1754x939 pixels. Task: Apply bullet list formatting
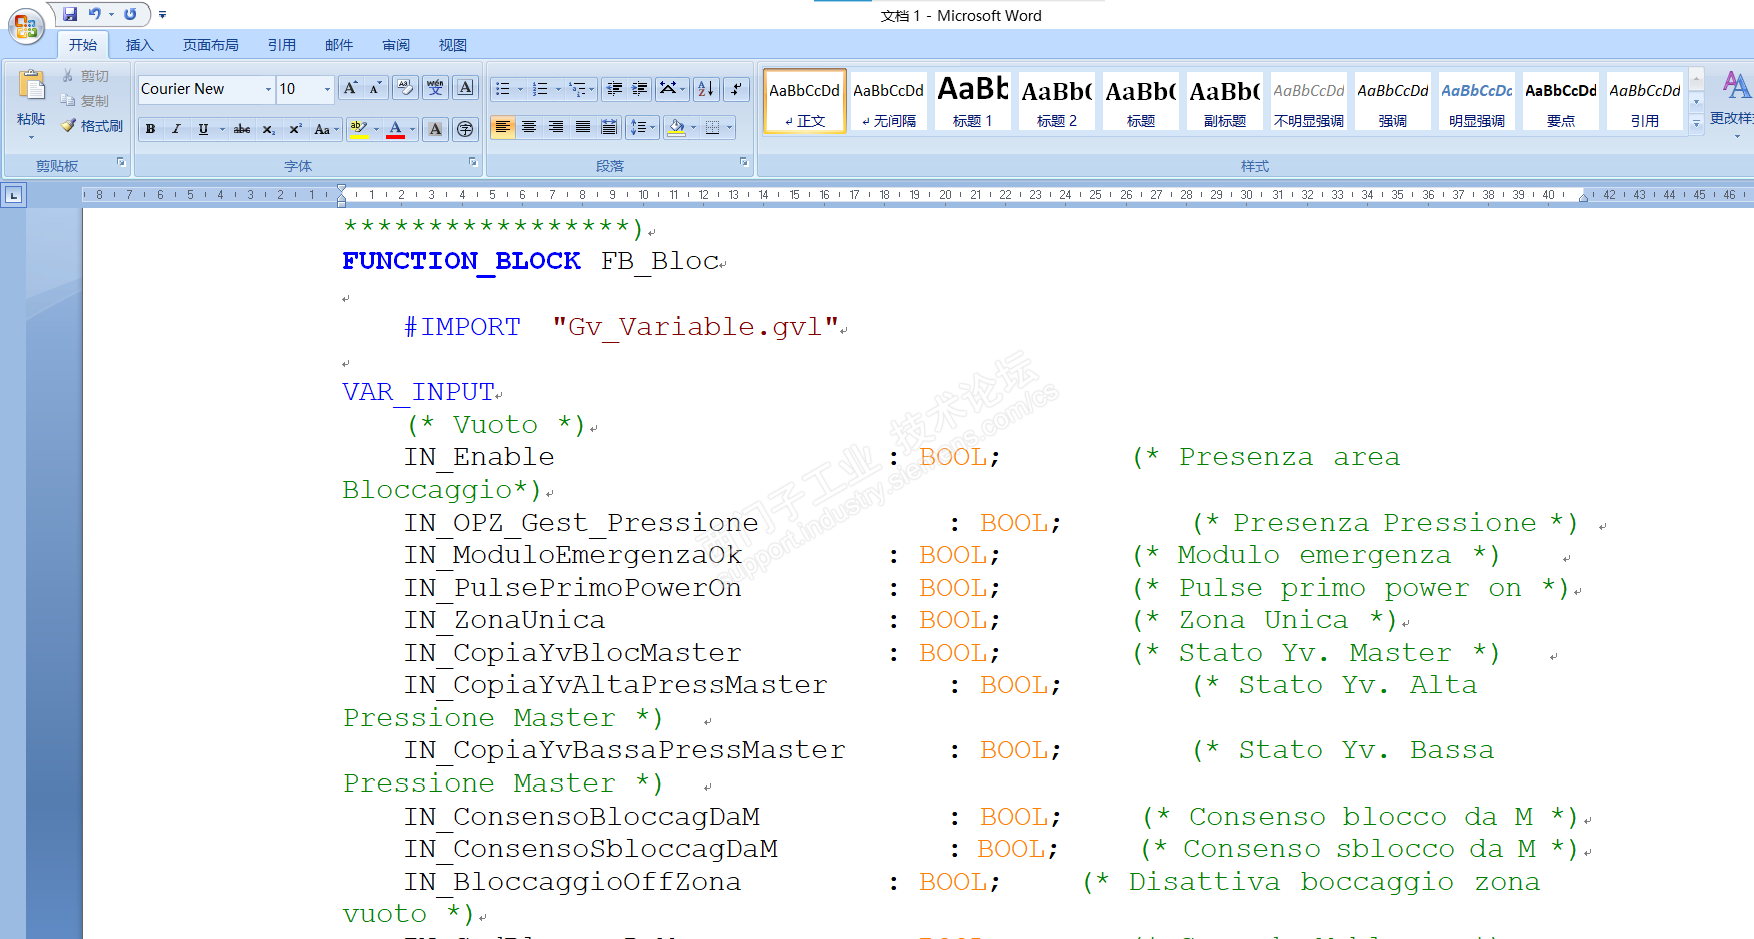tap(502, 89)
